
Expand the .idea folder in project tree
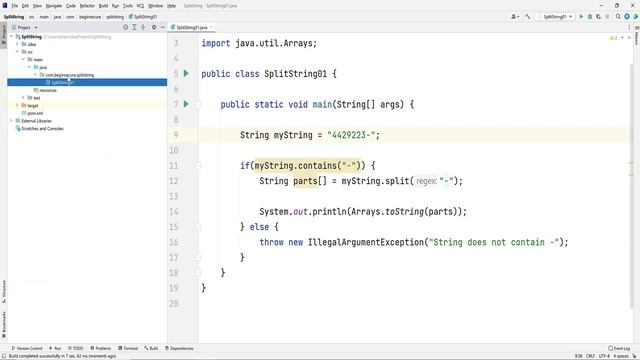coord(18,44)
